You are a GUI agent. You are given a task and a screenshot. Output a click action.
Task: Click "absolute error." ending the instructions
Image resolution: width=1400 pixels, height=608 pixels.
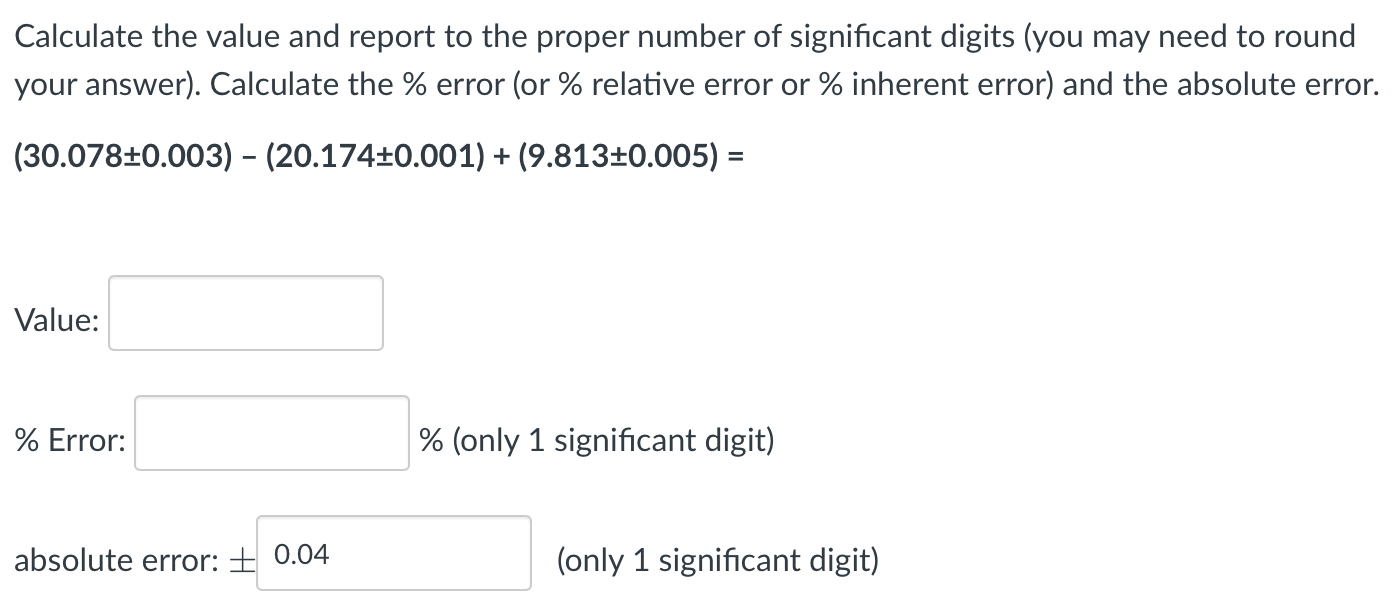click(1277, 85)
